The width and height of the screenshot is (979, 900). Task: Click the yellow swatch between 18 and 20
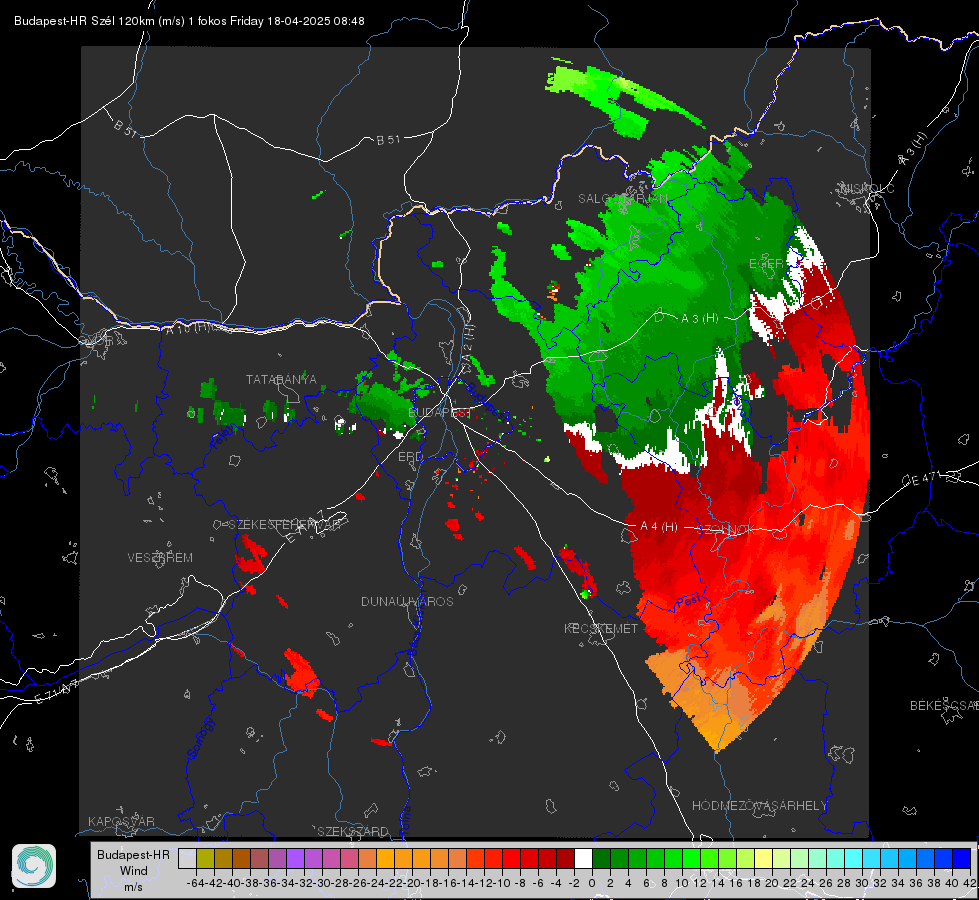(763, 858)
